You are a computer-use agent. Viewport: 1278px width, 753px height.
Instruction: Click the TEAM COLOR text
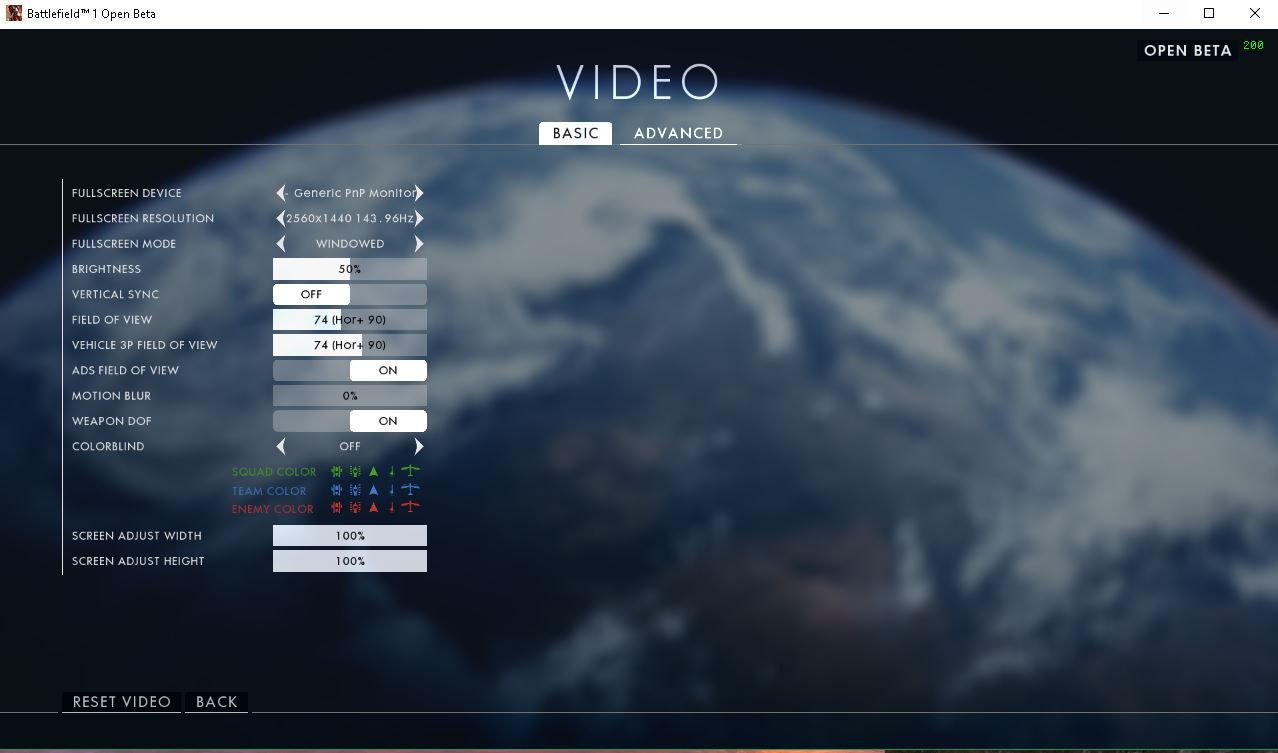click(x=269, y=491)
